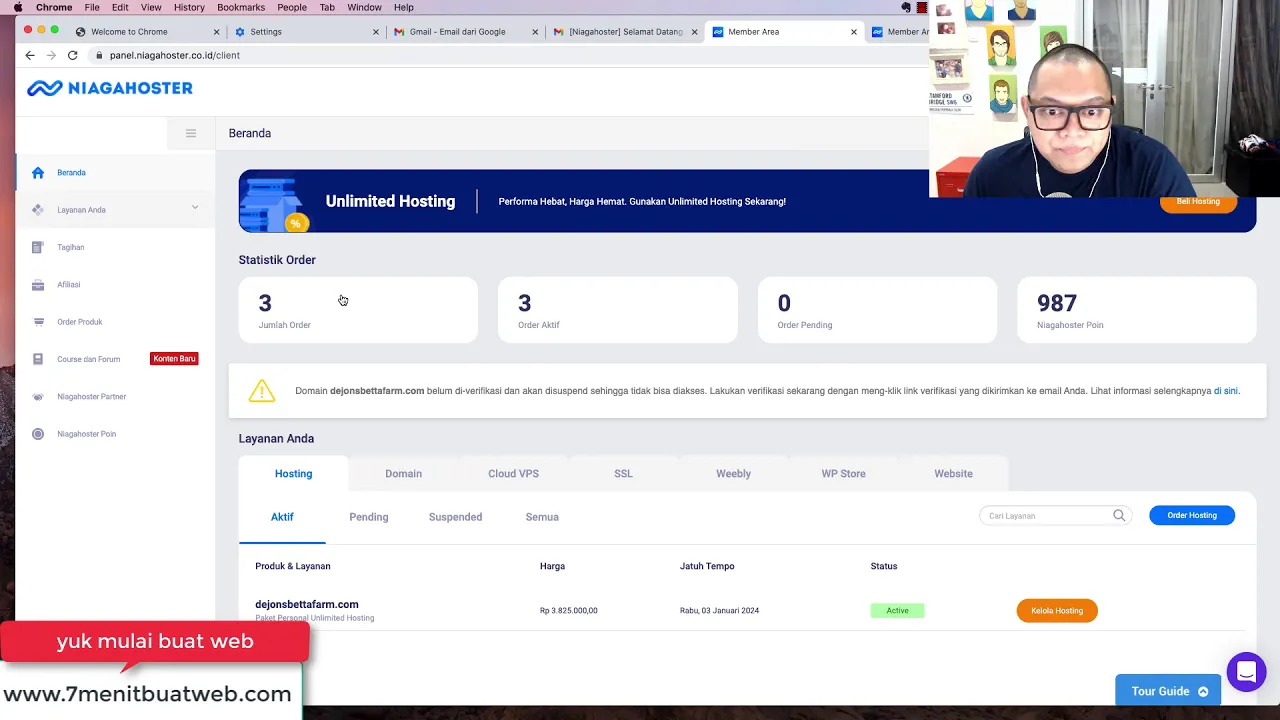Image resolution: width=1280 pixels, height=720 pixels.
Task: Click the Unlimited Hosting banner graphic
Action: click(275, 204)
